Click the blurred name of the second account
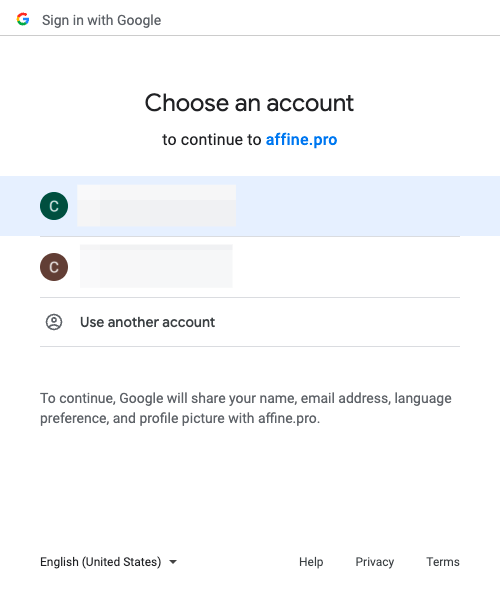Image resolution: width=500 pixels, height=599 pixels. [156, 266]
